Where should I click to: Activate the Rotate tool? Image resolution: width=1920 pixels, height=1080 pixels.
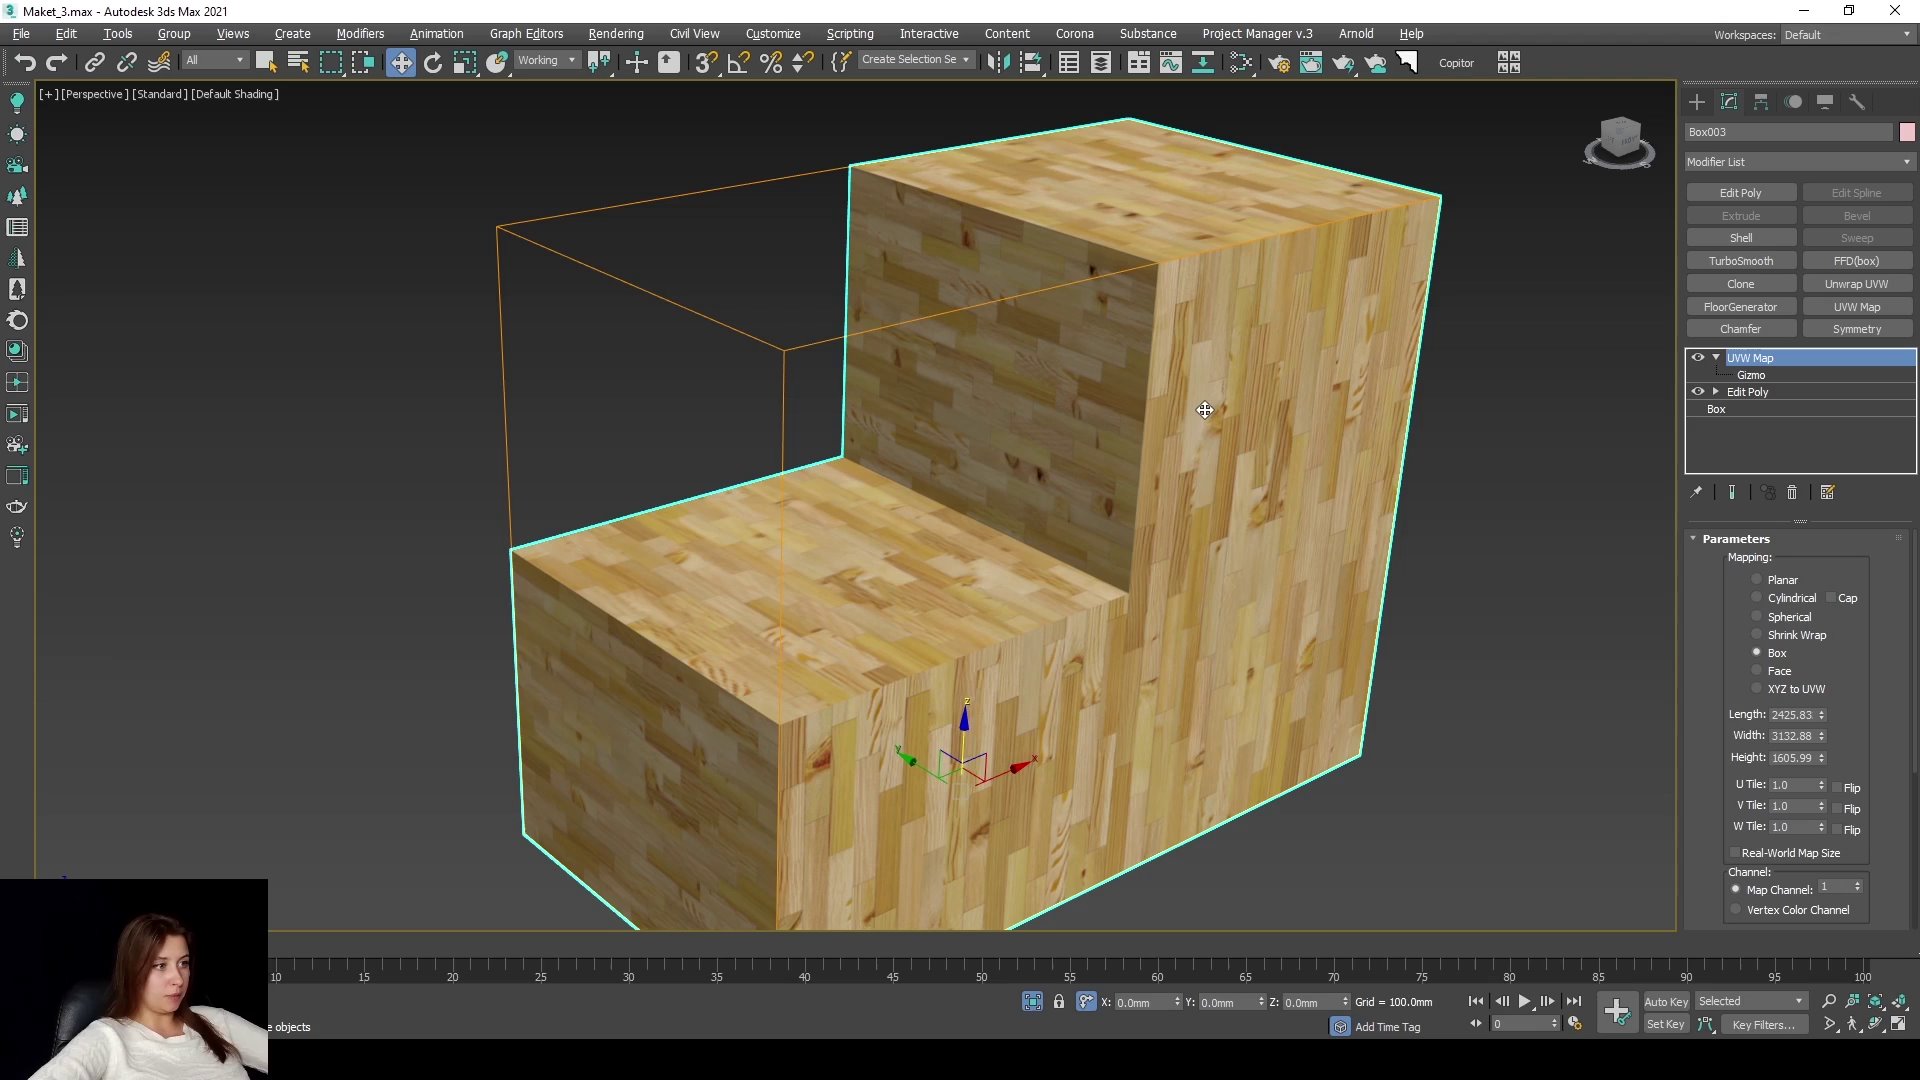coord(432,62)
